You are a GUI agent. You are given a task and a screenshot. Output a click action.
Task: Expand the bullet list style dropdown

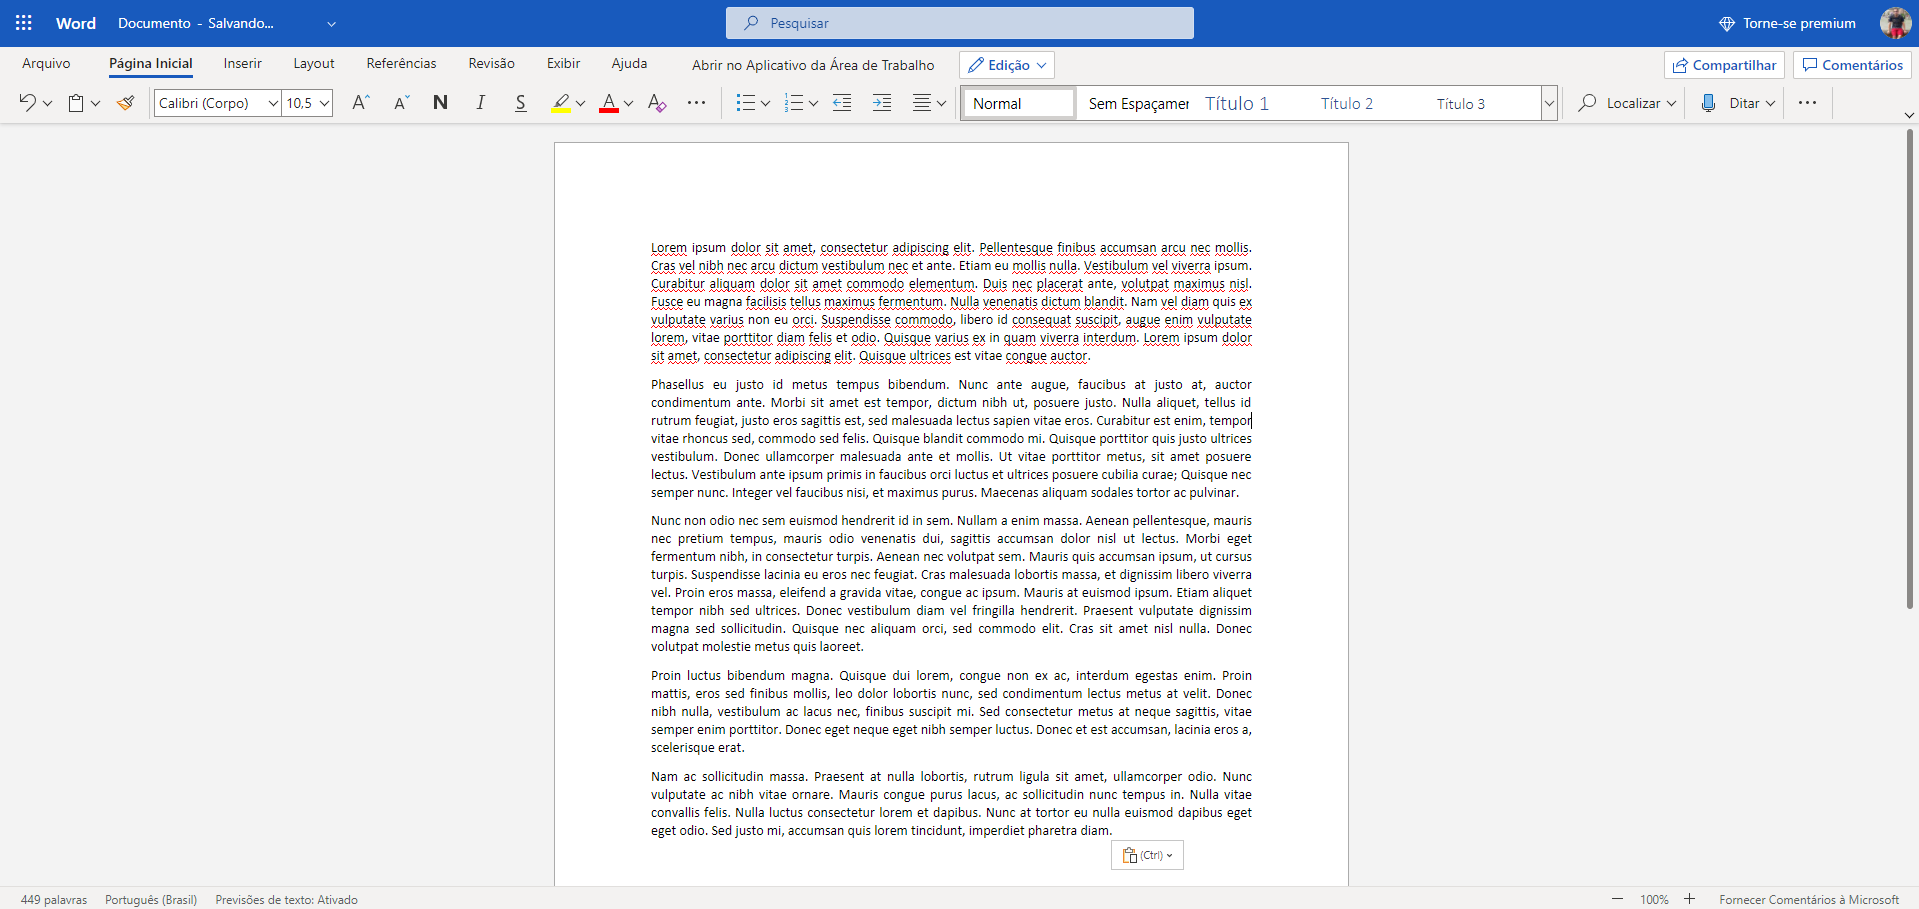(765, 103)
